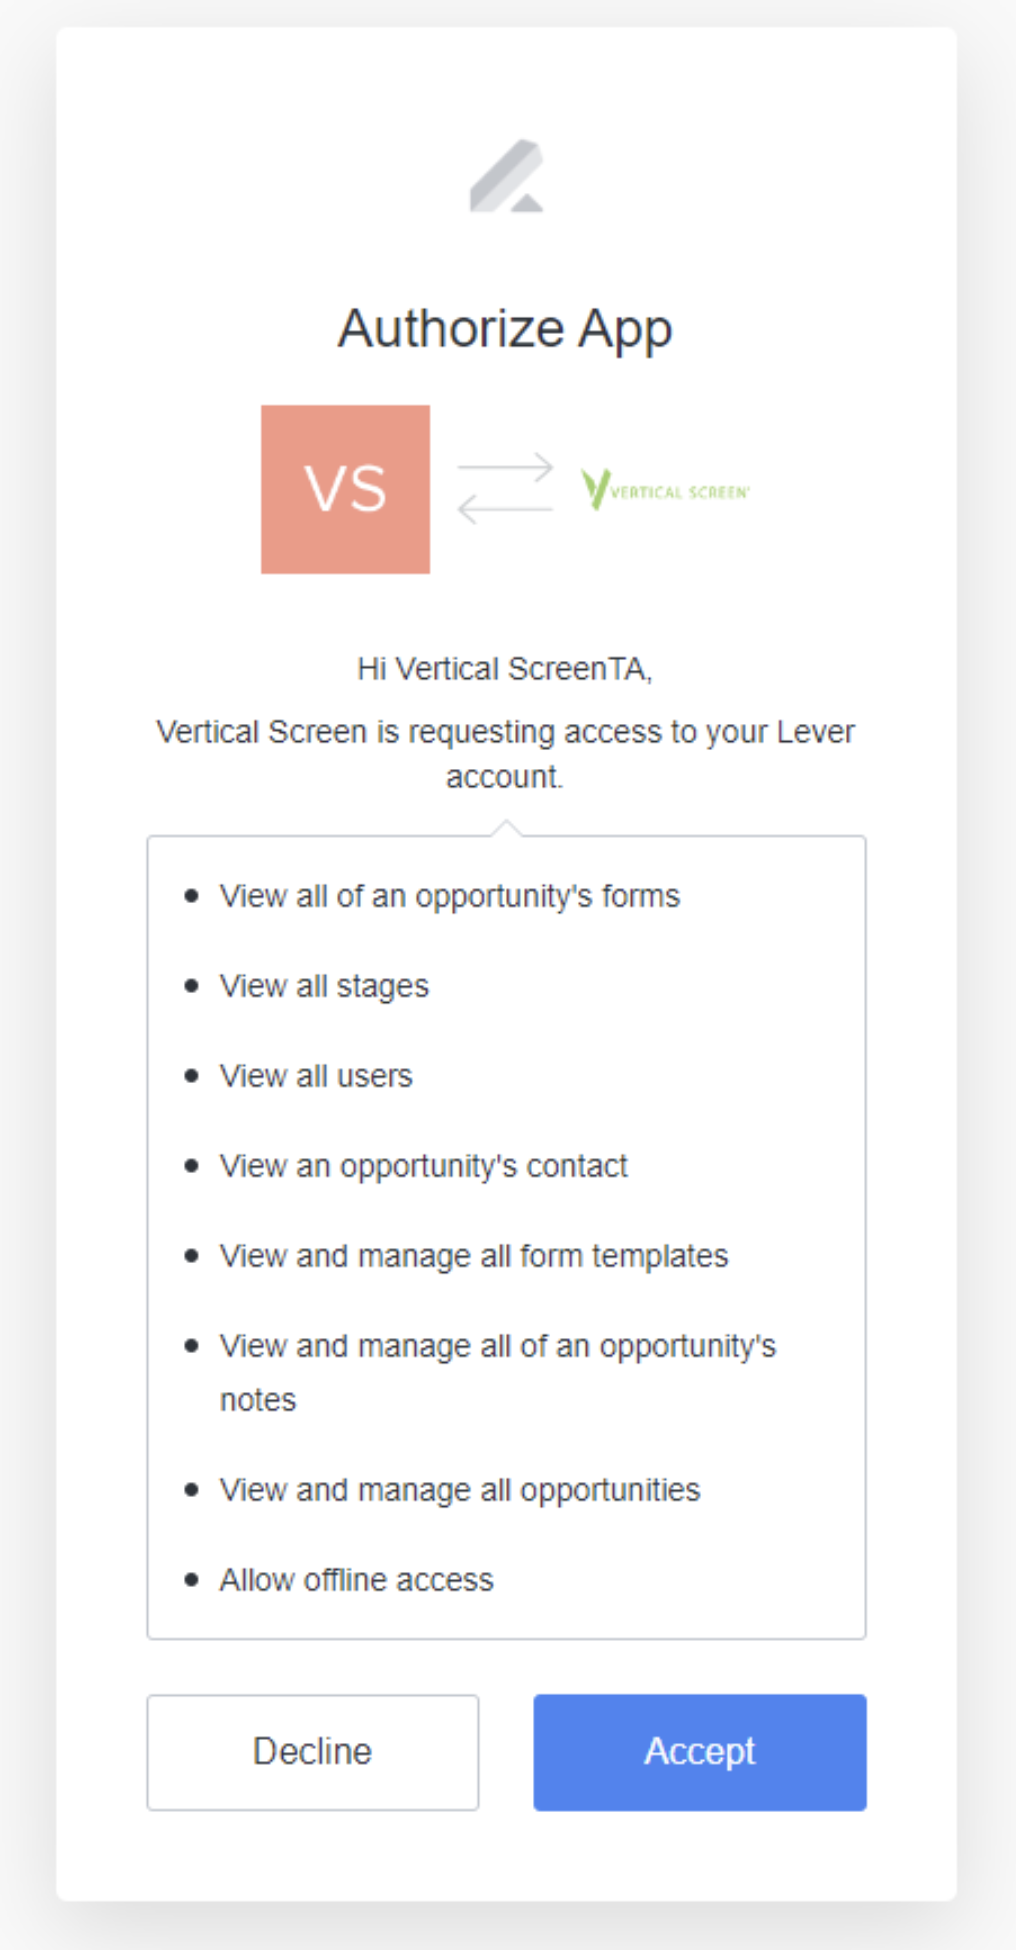Select 'View and manage all of an opportunity's notes'
This screenshot has width=1016, height=1950.
point(498,1347)
